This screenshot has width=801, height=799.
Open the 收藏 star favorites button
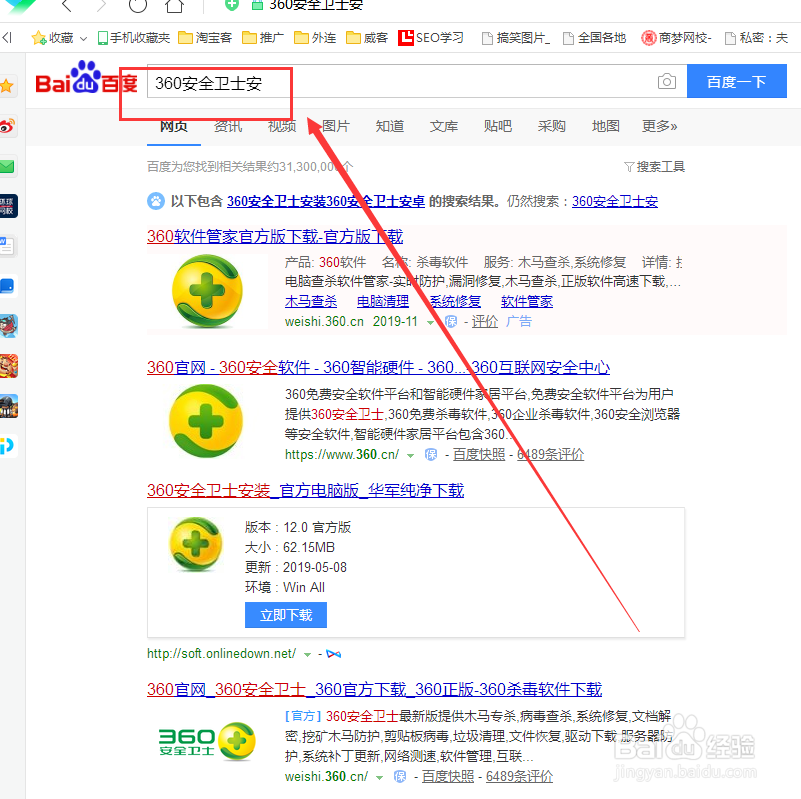pyautogui.click(x=53, y=38)
